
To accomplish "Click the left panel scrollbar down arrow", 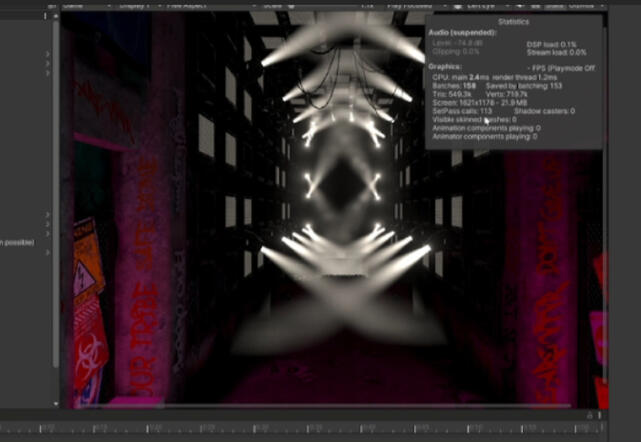I will click(56, 404).
